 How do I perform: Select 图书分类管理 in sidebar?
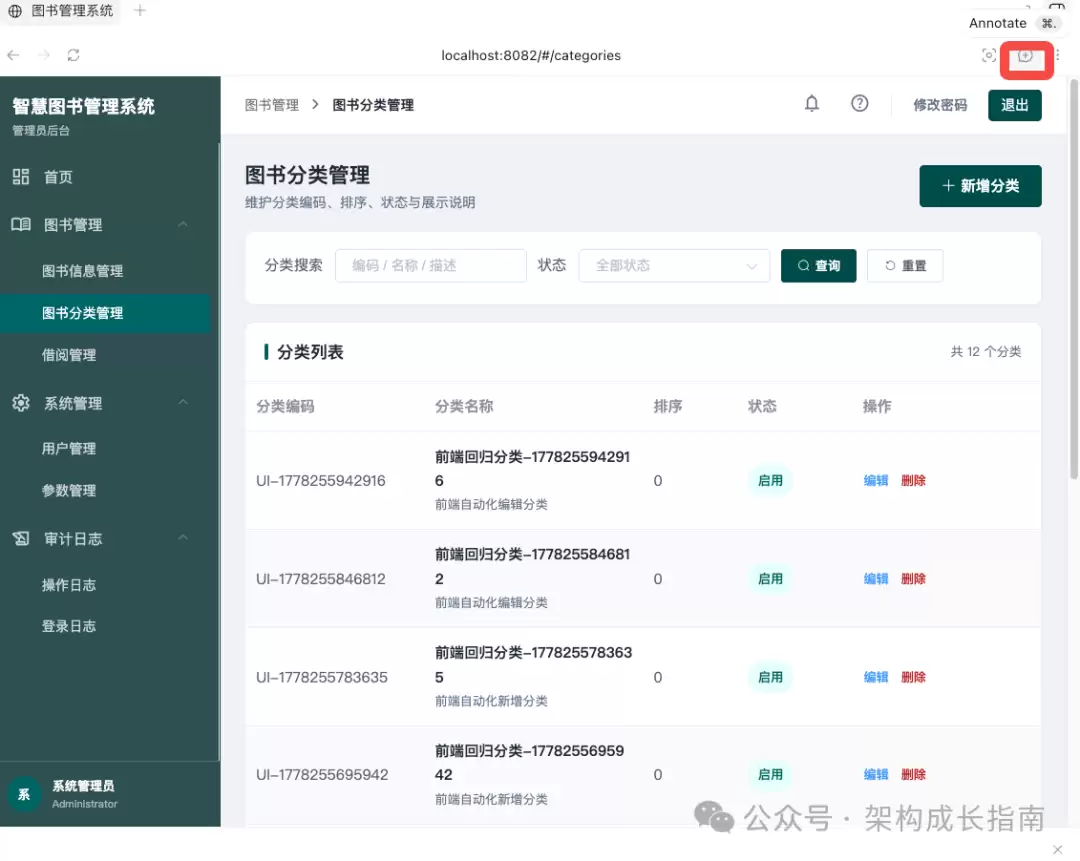(x=105, y=313)
